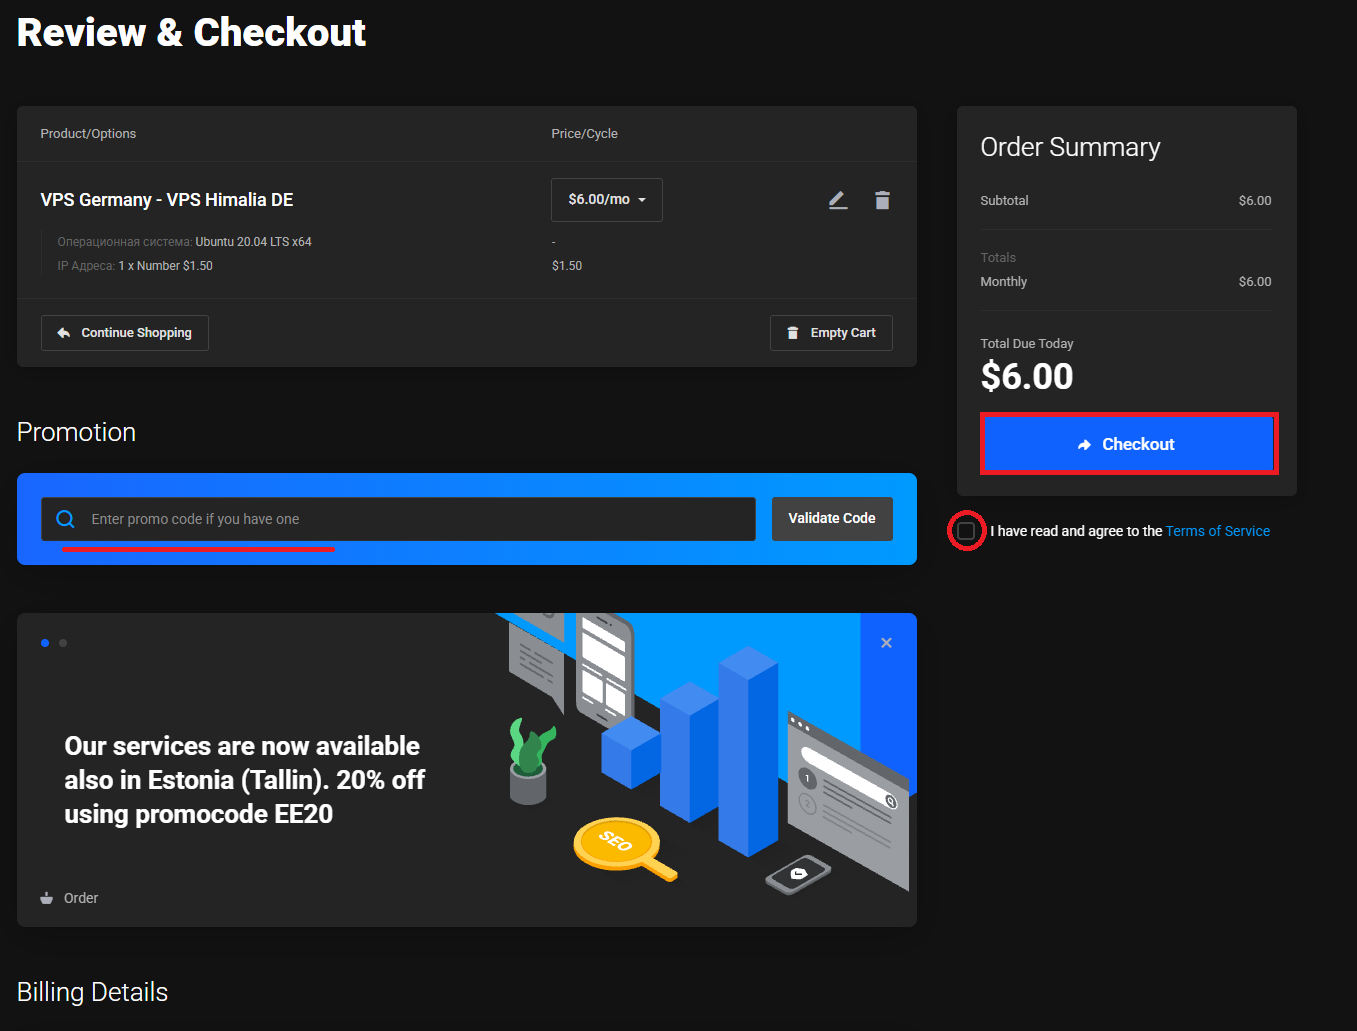The width and height of the screenshot is (1357, 1031).
Task: Click the Product/Options column header
Action: coord(88,134)
